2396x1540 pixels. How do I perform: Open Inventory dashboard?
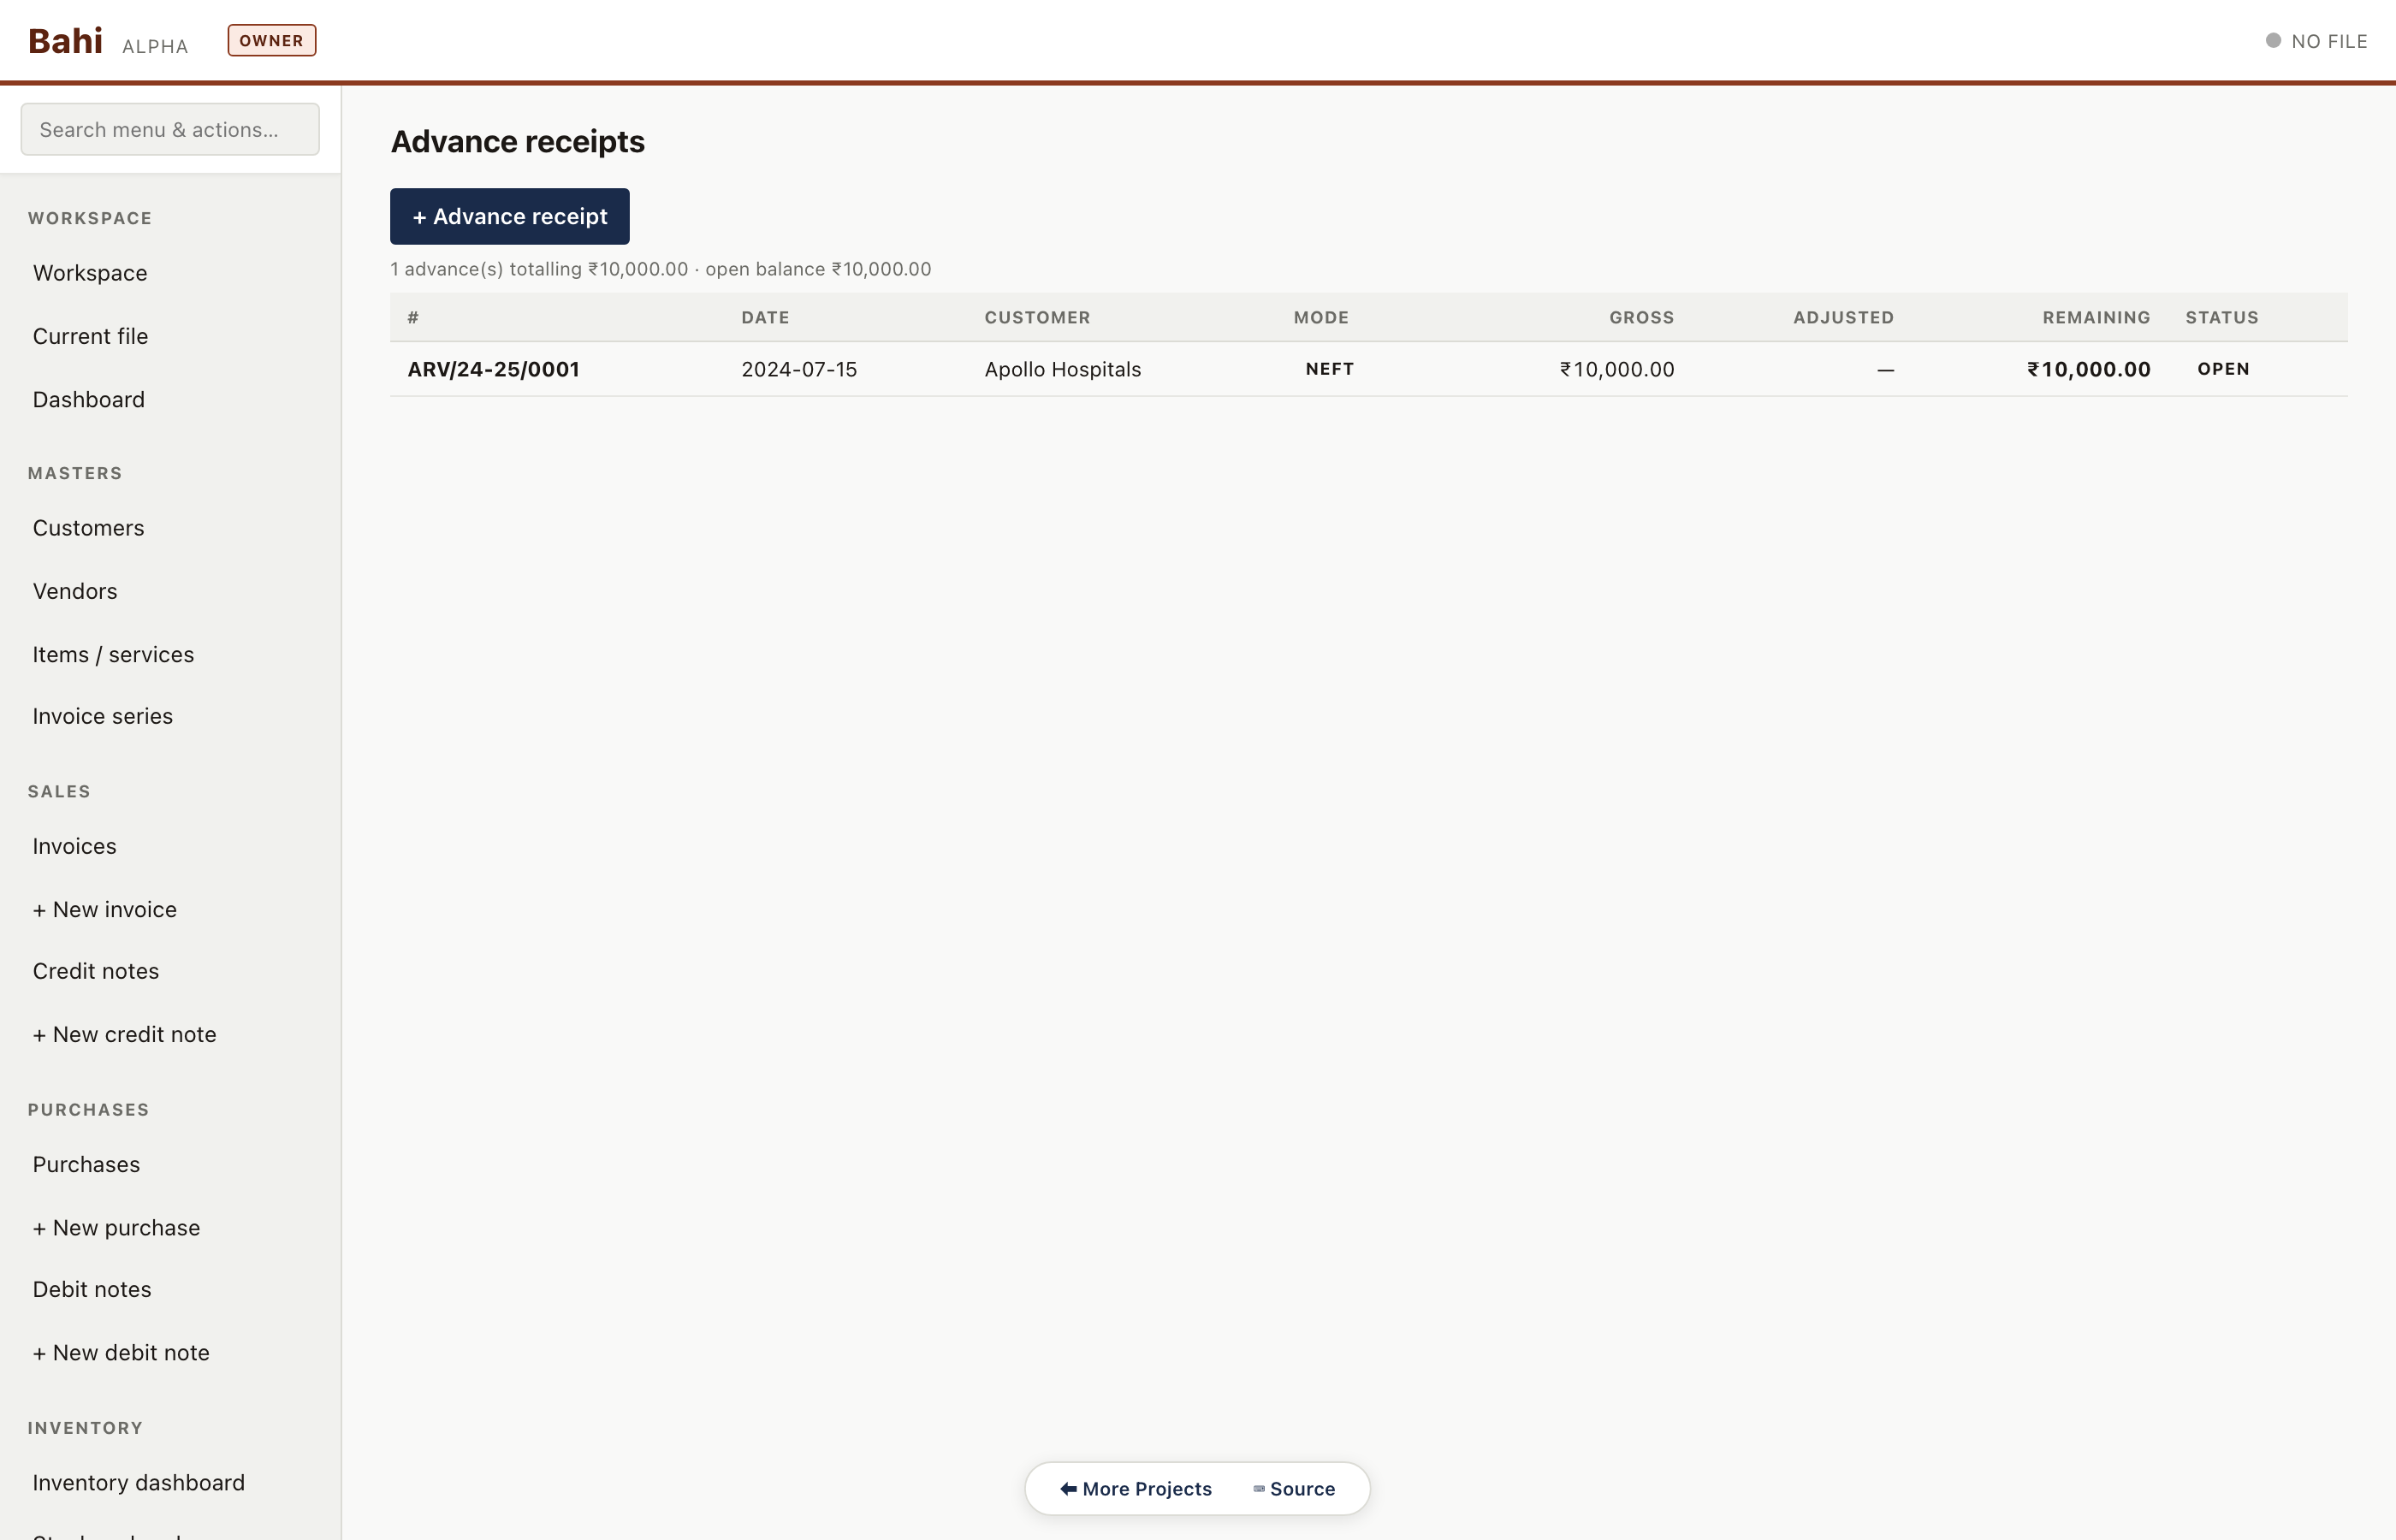[x=138, y=1483]
